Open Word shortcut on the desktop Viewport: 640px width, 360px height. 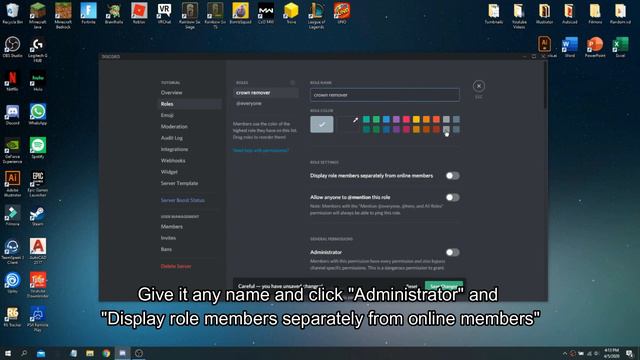tap(570, 47)
